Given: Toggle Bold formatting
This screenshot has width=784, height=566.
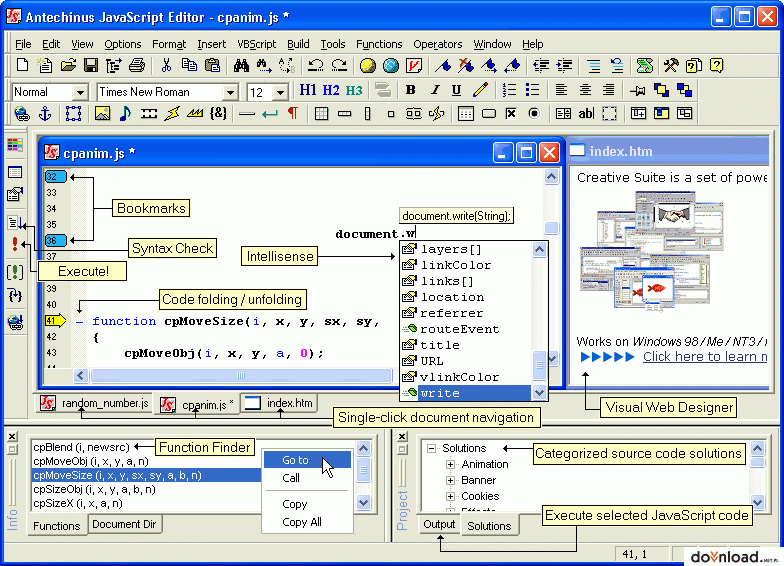Looking at the screenshot, I should (410, 90).
